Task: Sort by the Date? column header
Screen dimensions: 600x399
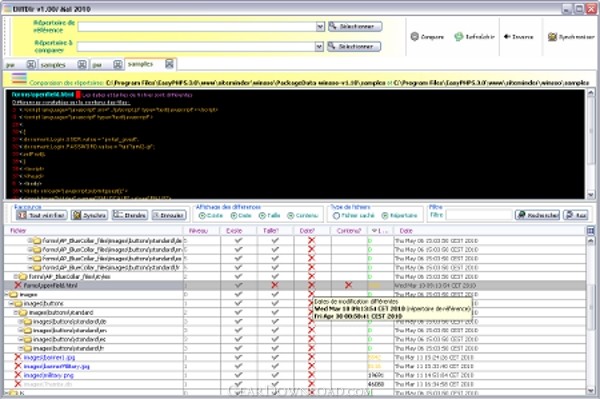Action: [x=312, y=231]
